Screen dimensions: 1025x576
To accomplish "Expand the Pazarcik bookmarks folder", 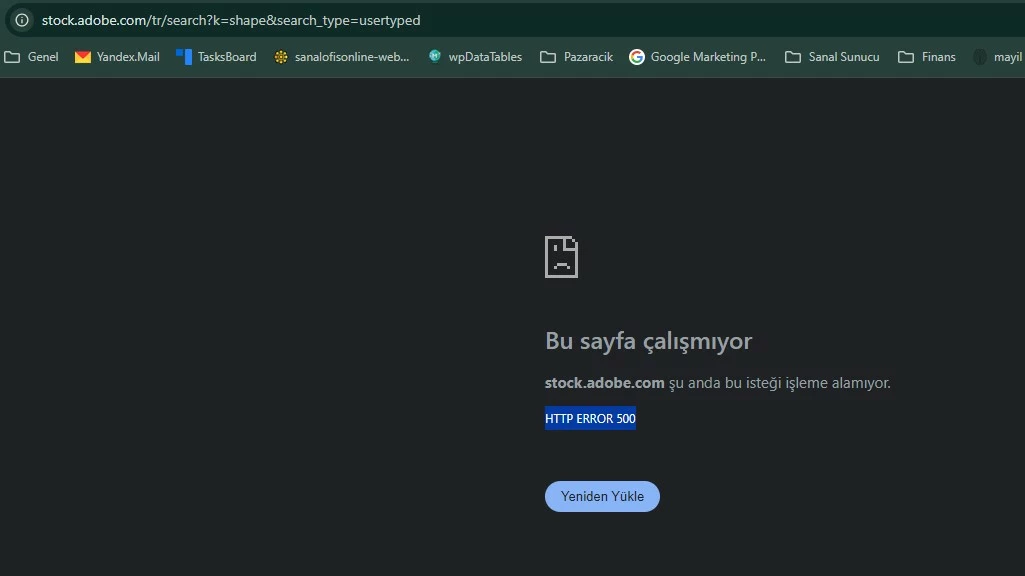I will click(577, 57).
